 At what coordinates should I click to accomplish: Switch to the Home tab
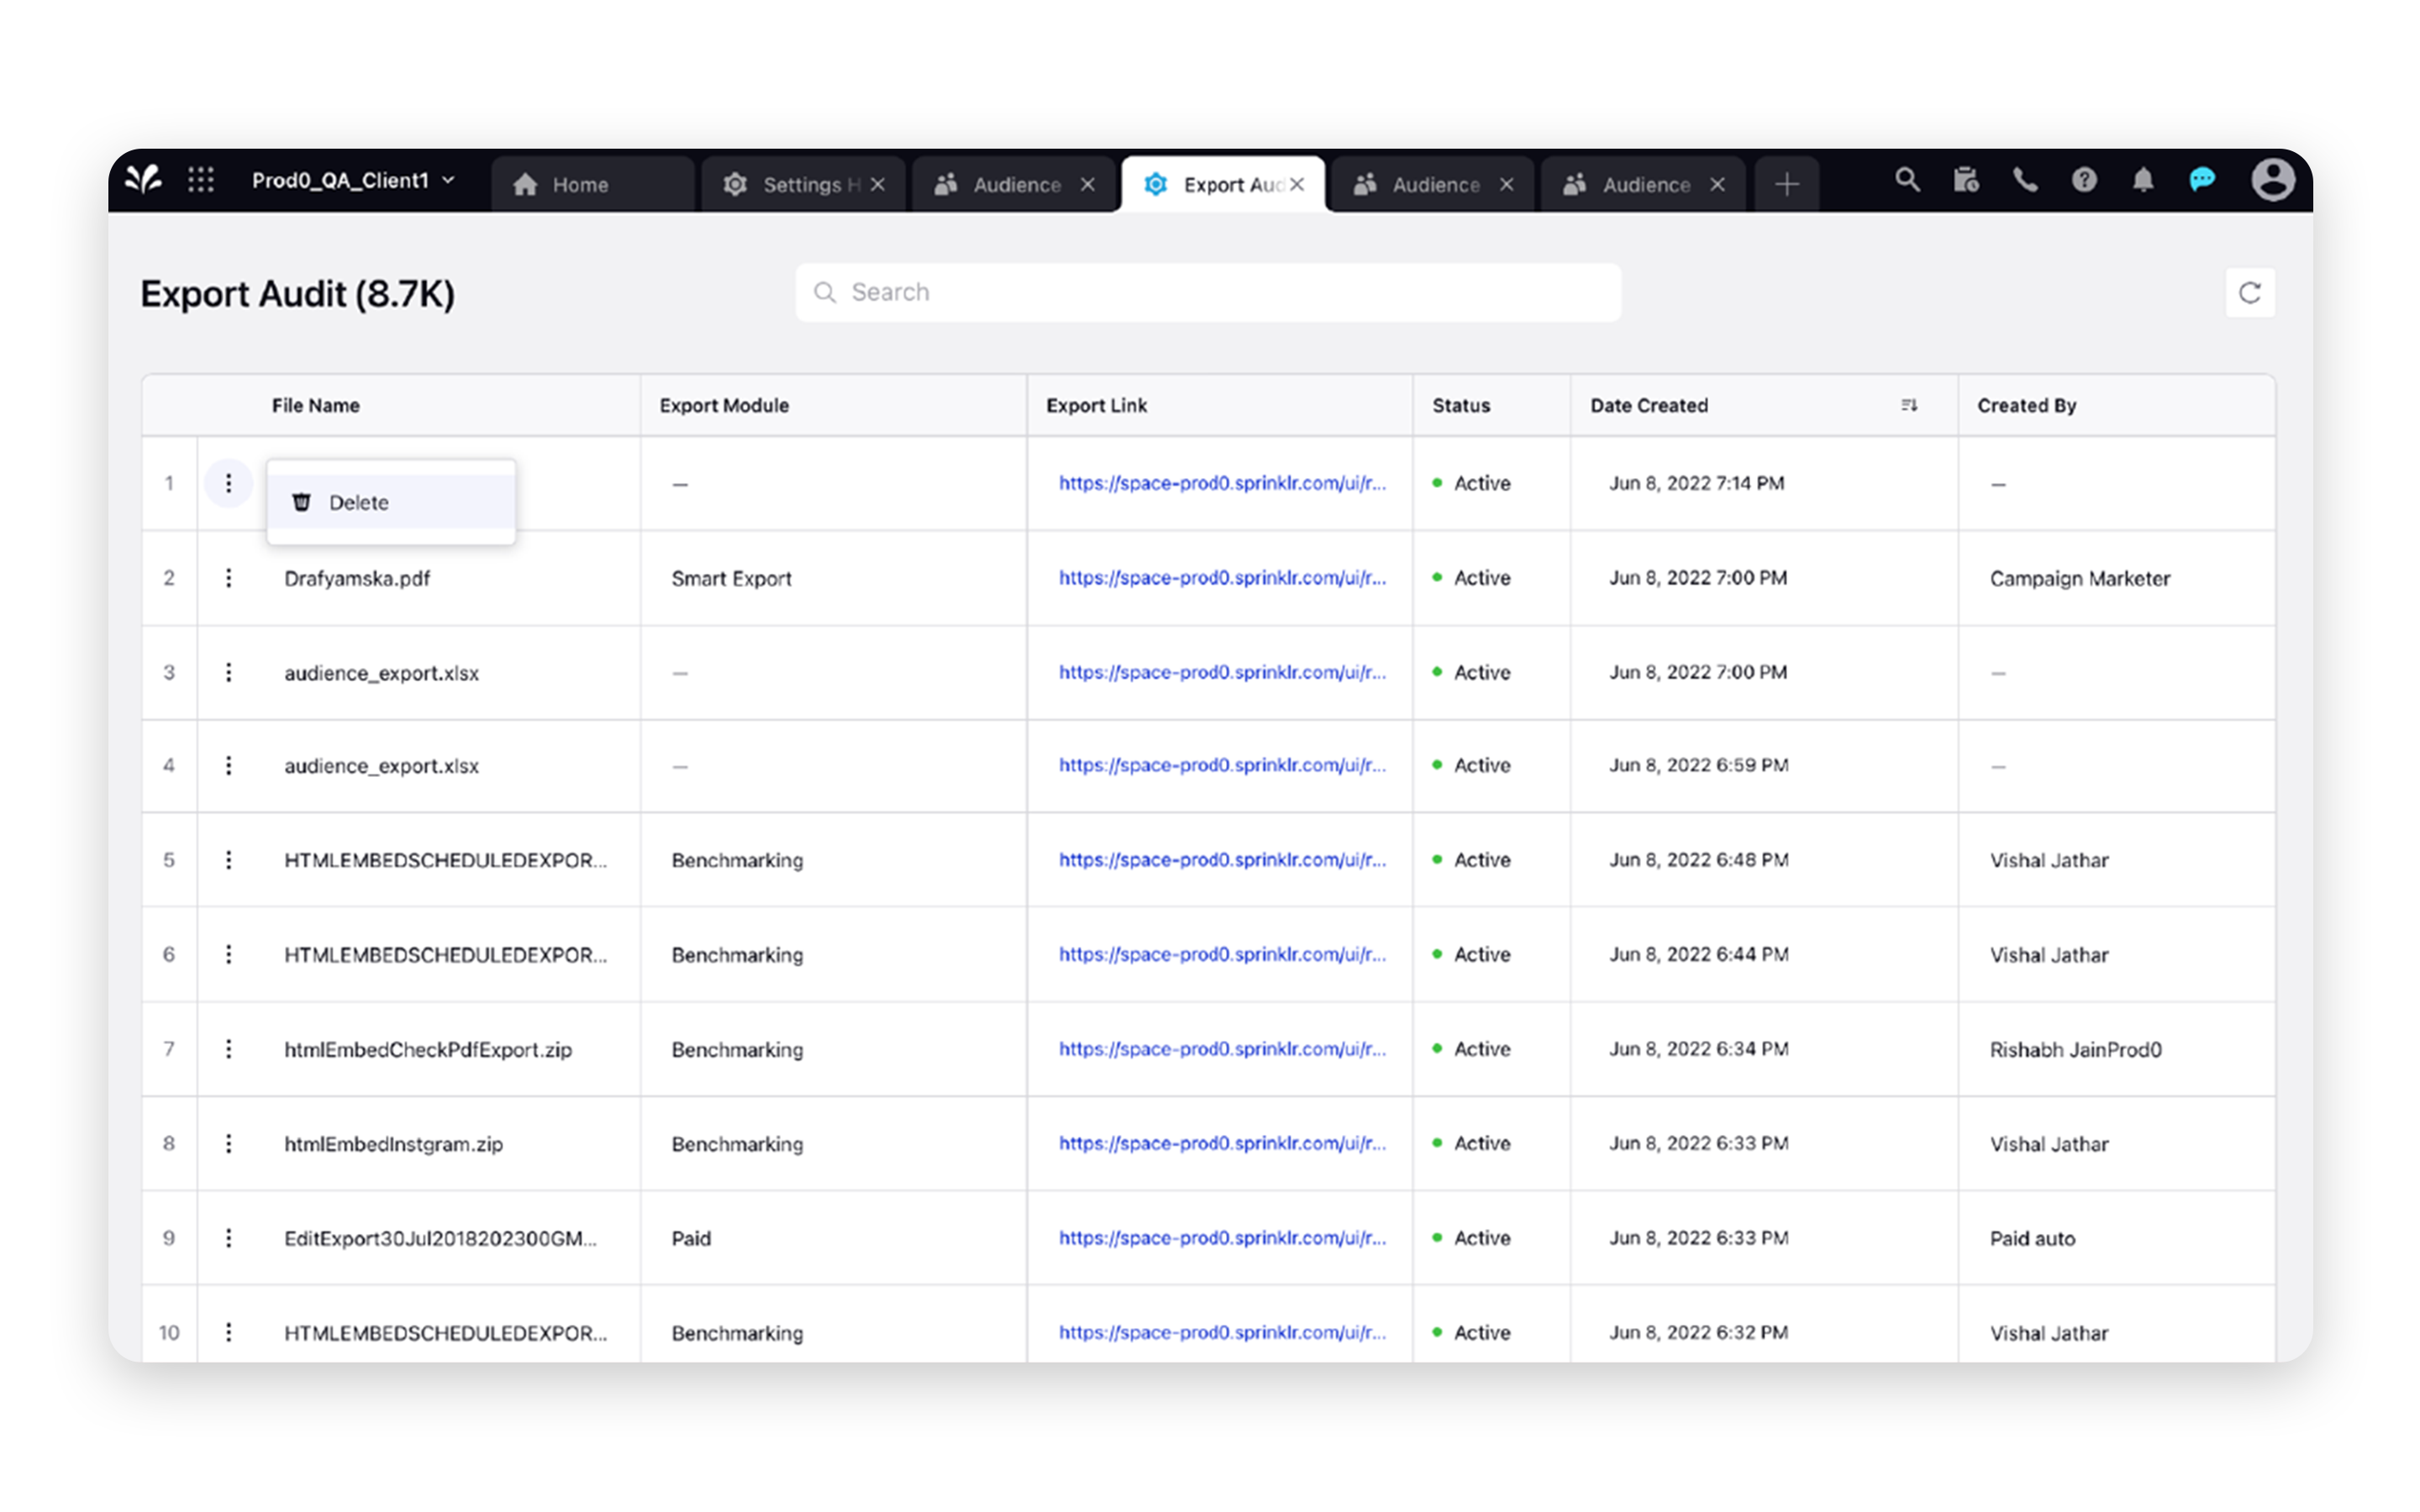(x=580, y=183)
